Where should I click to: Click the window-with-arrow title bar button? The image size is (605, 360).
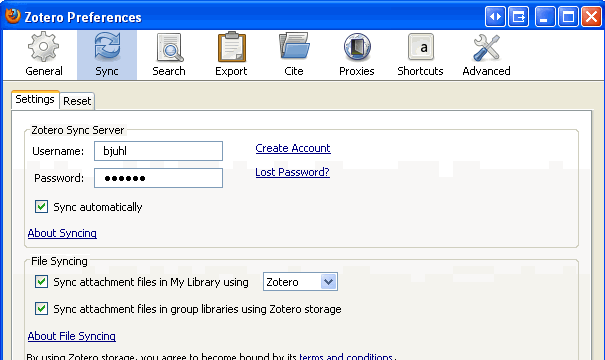click(519, 17)
